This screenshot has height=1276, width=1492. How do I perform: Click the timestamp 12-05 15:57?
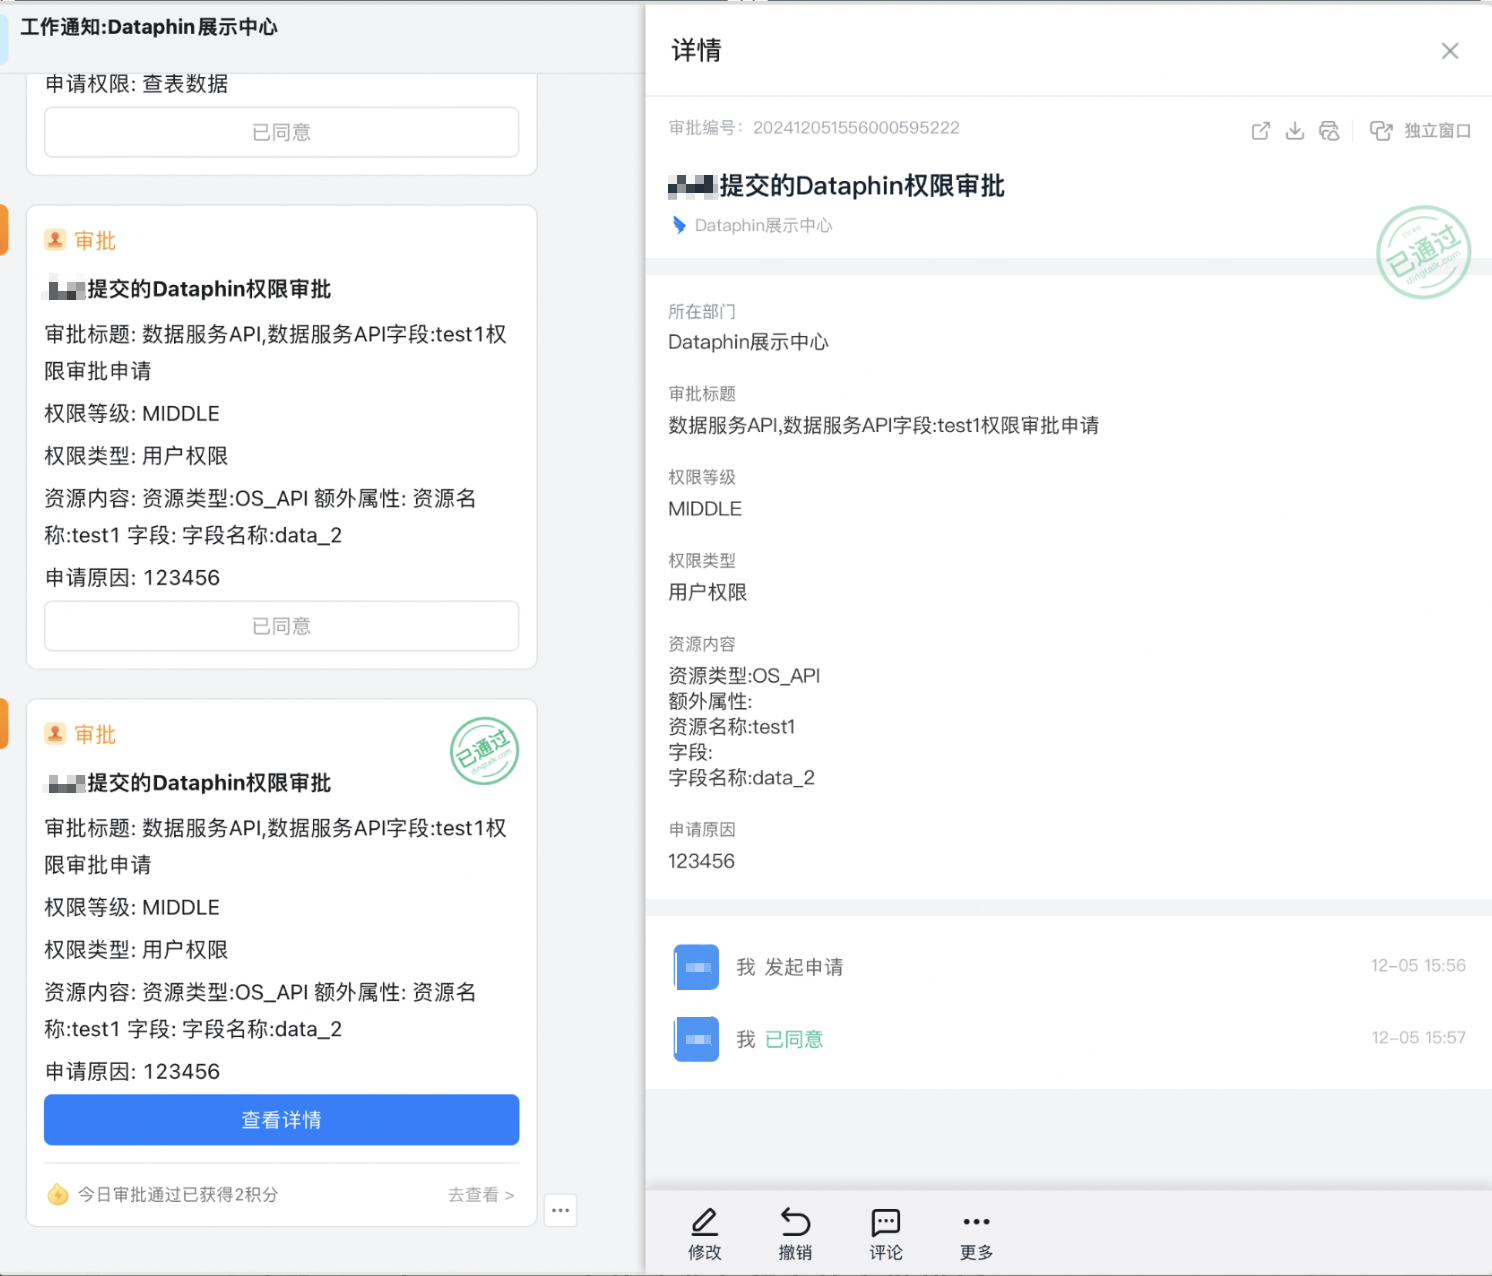coord(1418,1038)
